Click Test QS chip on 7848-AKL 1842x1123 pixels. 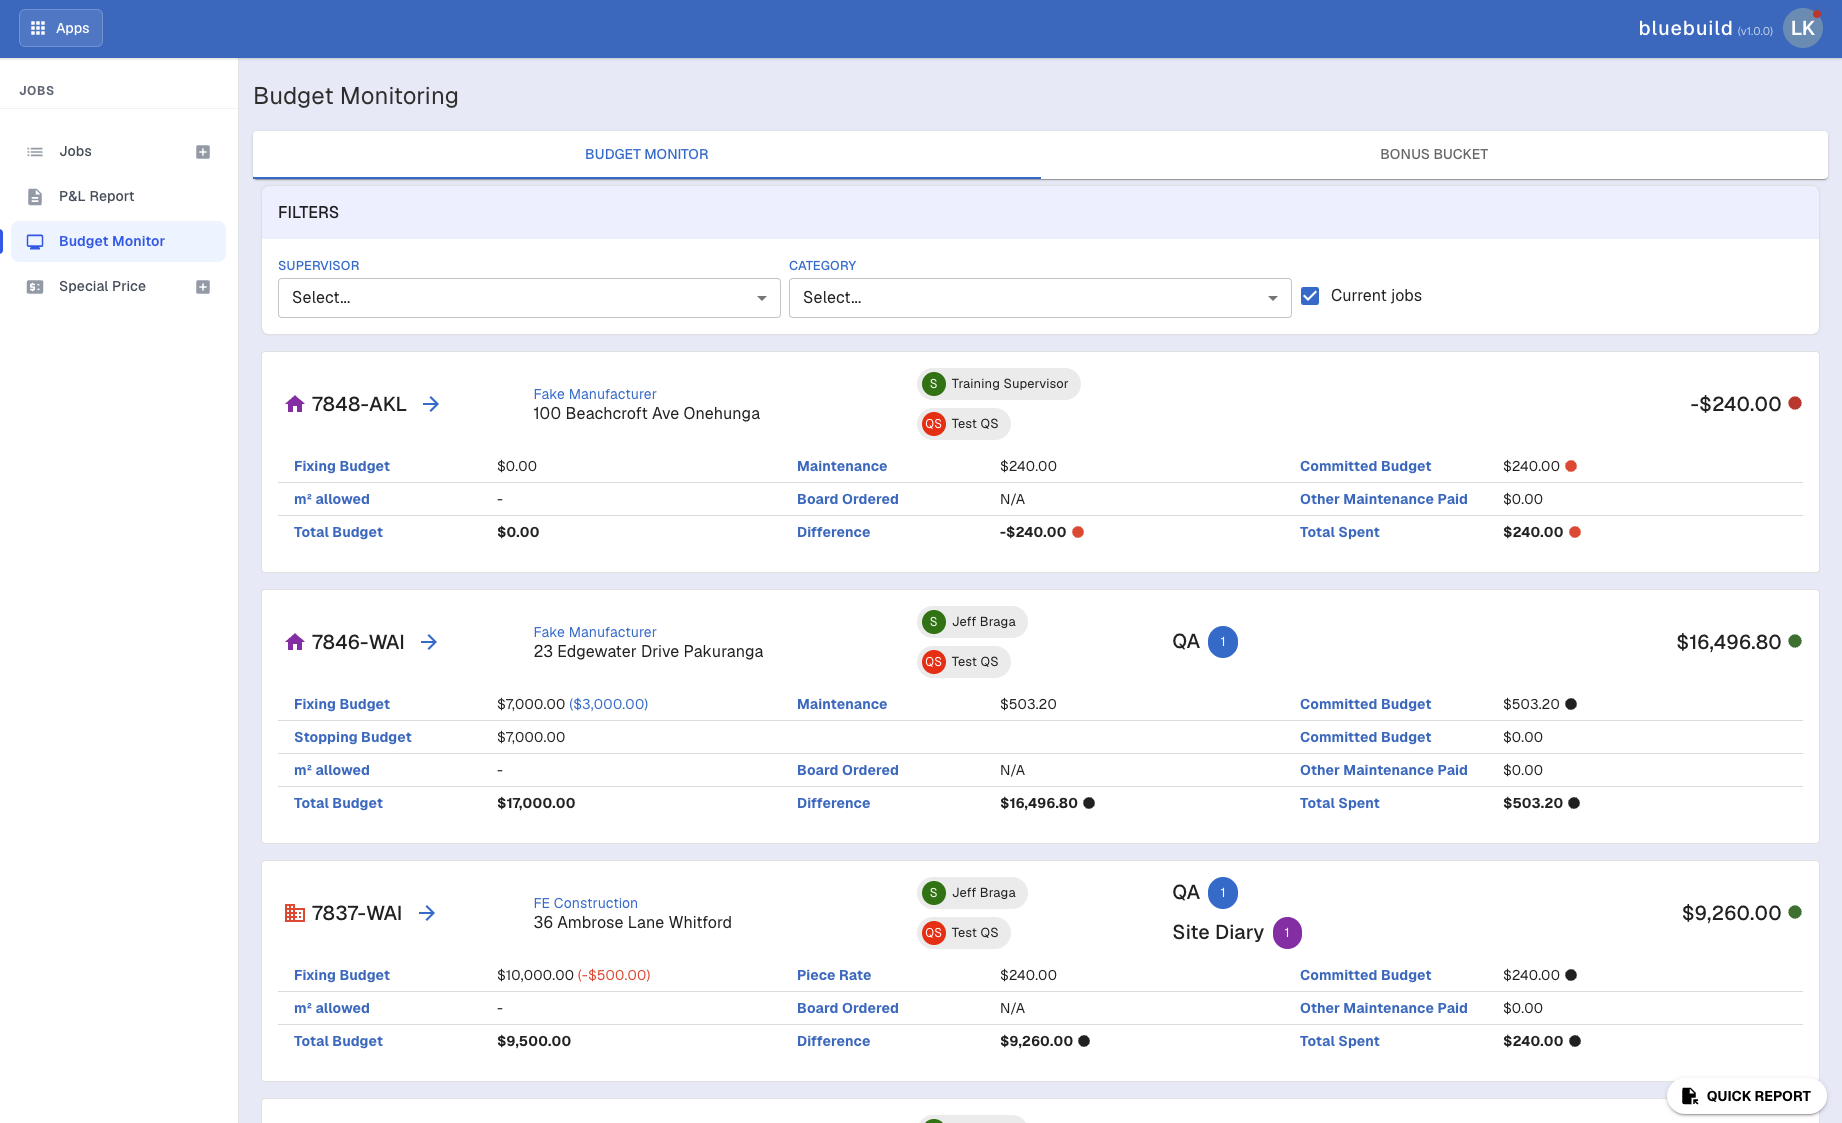(x=964, y=424)
